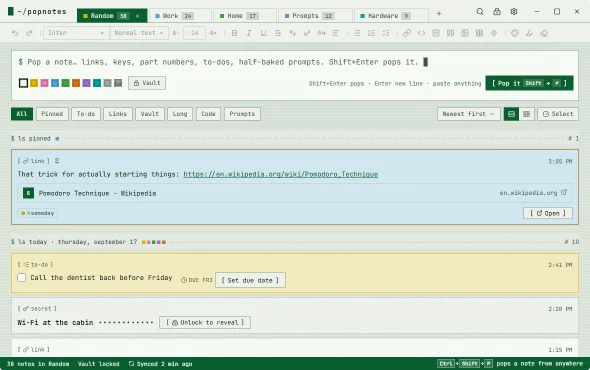
Task: Open the Pomodoro Technique Wikipedia URL
Action: [x=281, y=174]
